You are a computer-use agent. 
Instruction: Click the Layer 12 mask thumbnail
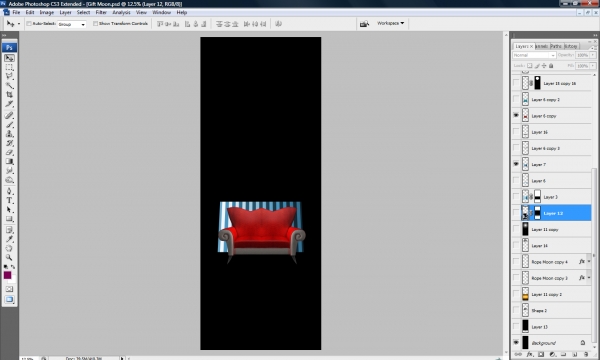(x=537, y=213)
